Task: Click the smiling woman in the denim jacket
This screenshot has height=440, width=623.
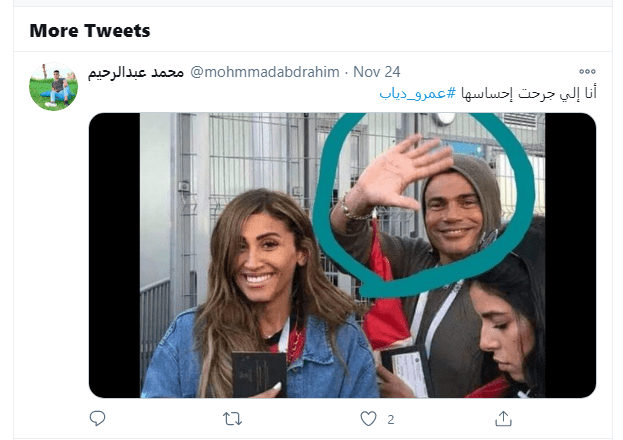Action: point(258,294)
